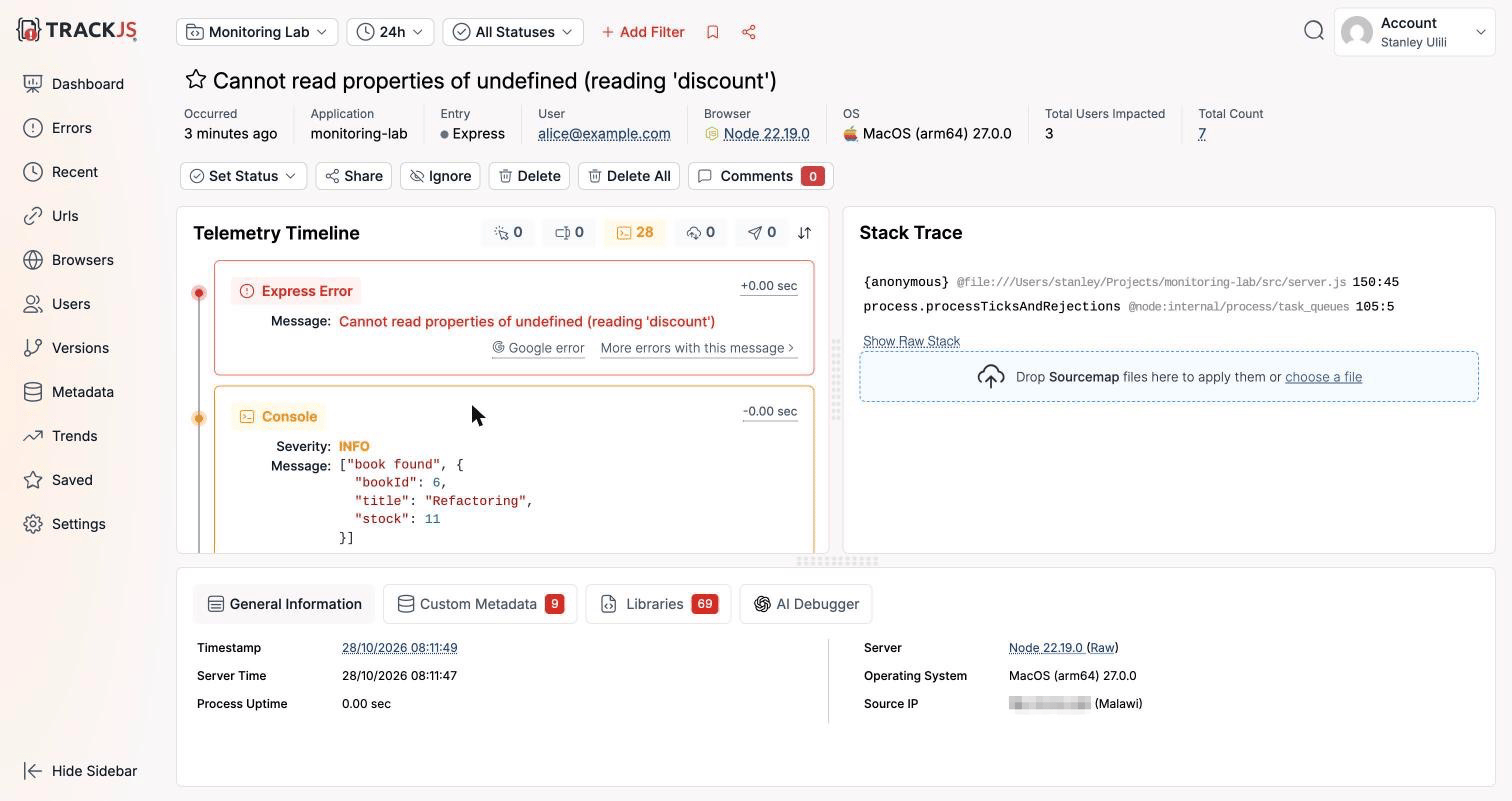Click the Add Filter button
Viewport: 1512px width, 801px height.
(x=643, y=32)
